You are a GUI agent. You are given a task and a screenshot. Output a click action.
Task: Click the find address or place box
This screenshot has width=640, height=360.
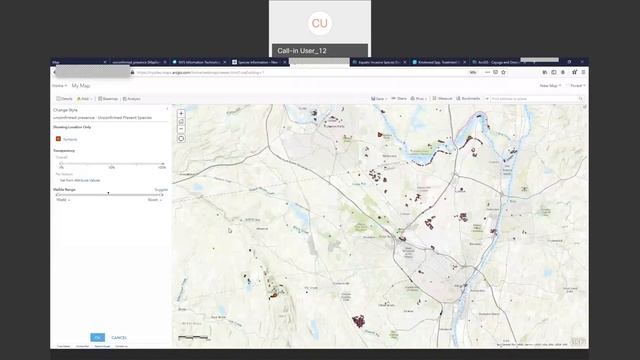pyautogui.click(x=533, y=99)
